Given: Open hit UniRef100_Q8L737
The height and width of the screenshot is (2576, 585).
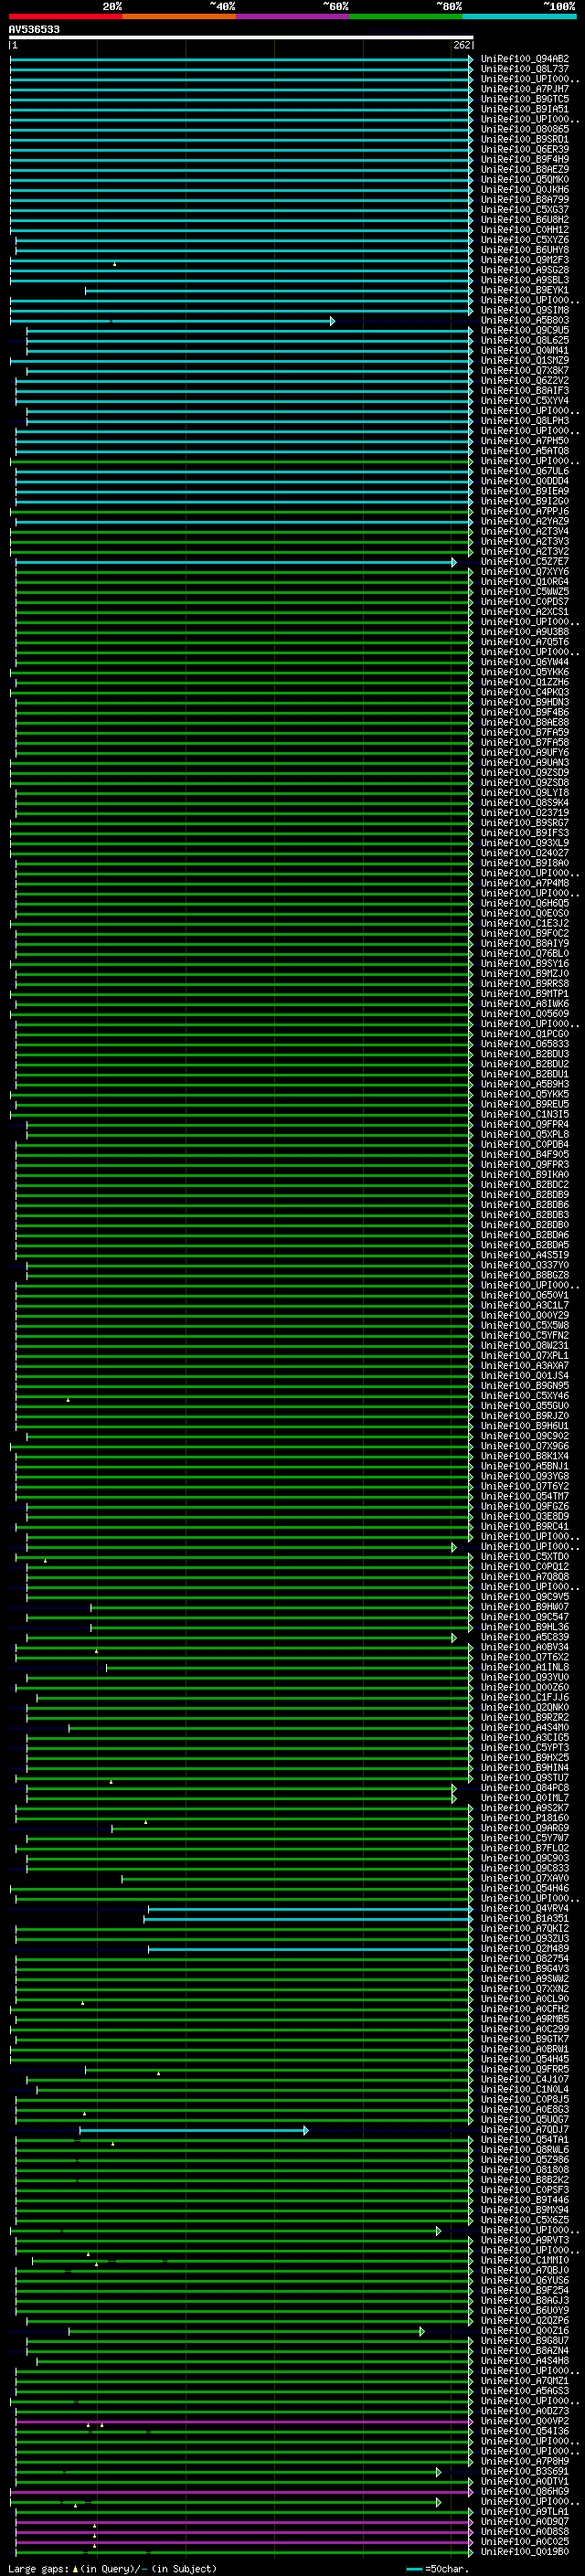Looking at the screenshot, I should [525, 69].
